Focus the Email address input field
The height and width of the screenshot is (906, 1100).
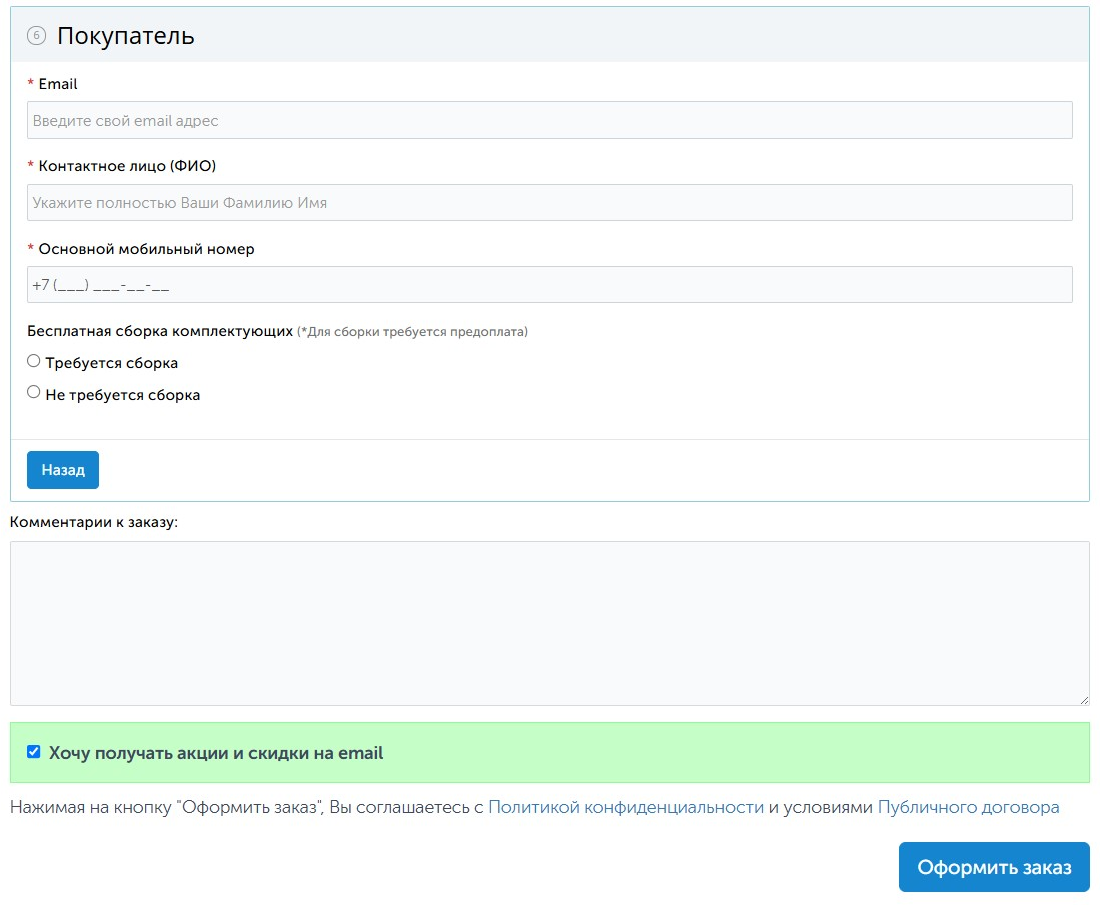[x=549, y=120]
